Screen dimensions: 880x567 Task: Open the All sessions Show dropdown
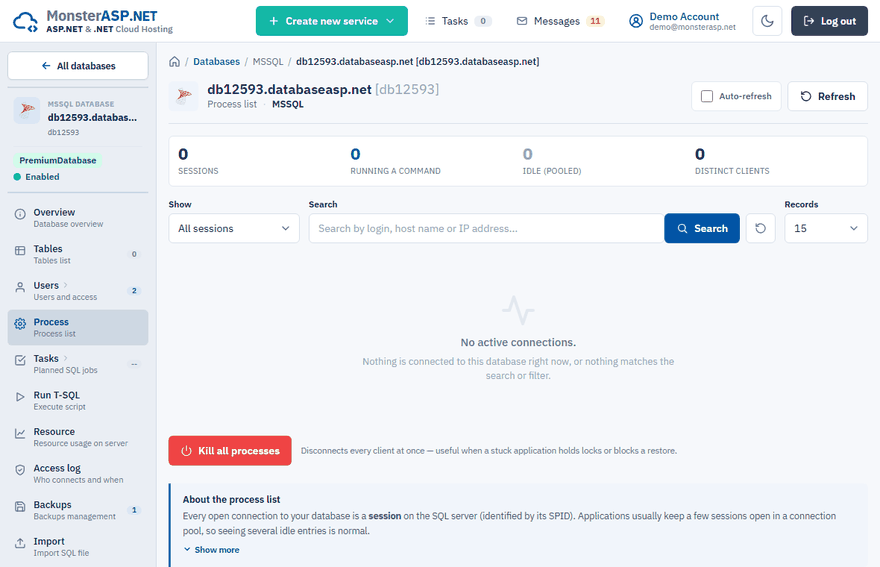click(234, 228)
